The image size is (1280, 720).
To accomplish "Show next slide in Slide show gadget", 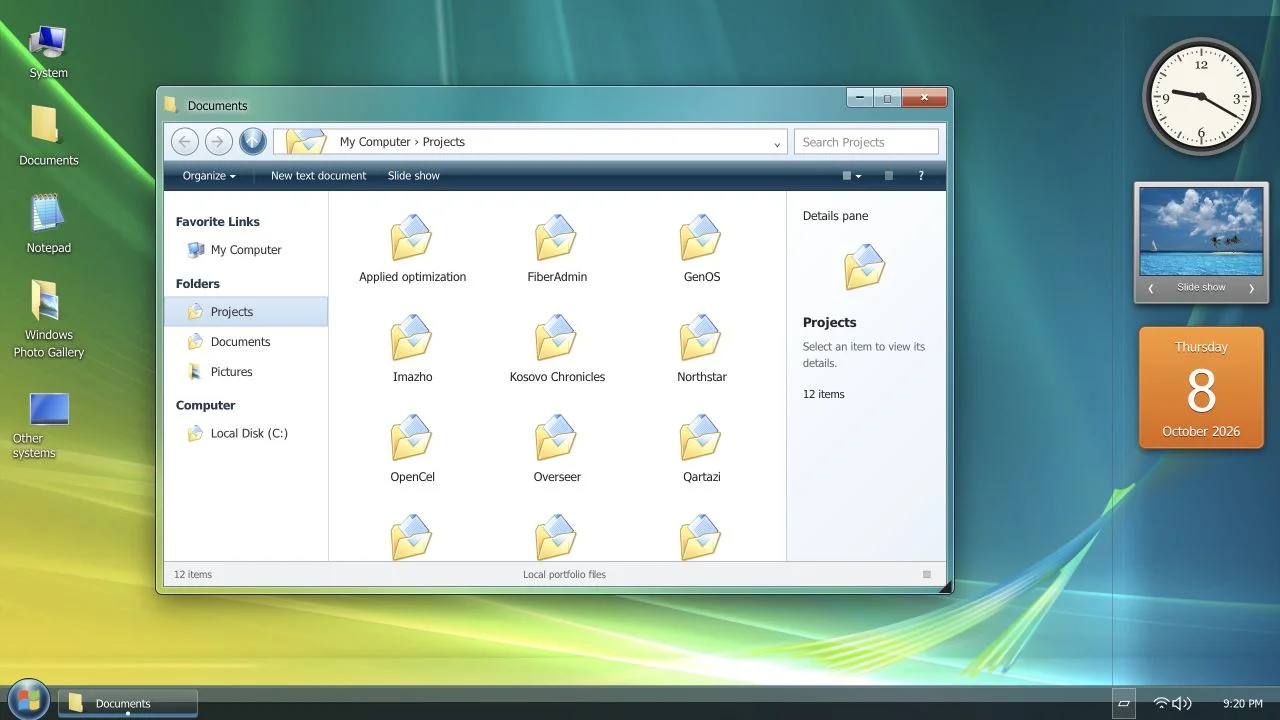I will [x=1251, y=288].
